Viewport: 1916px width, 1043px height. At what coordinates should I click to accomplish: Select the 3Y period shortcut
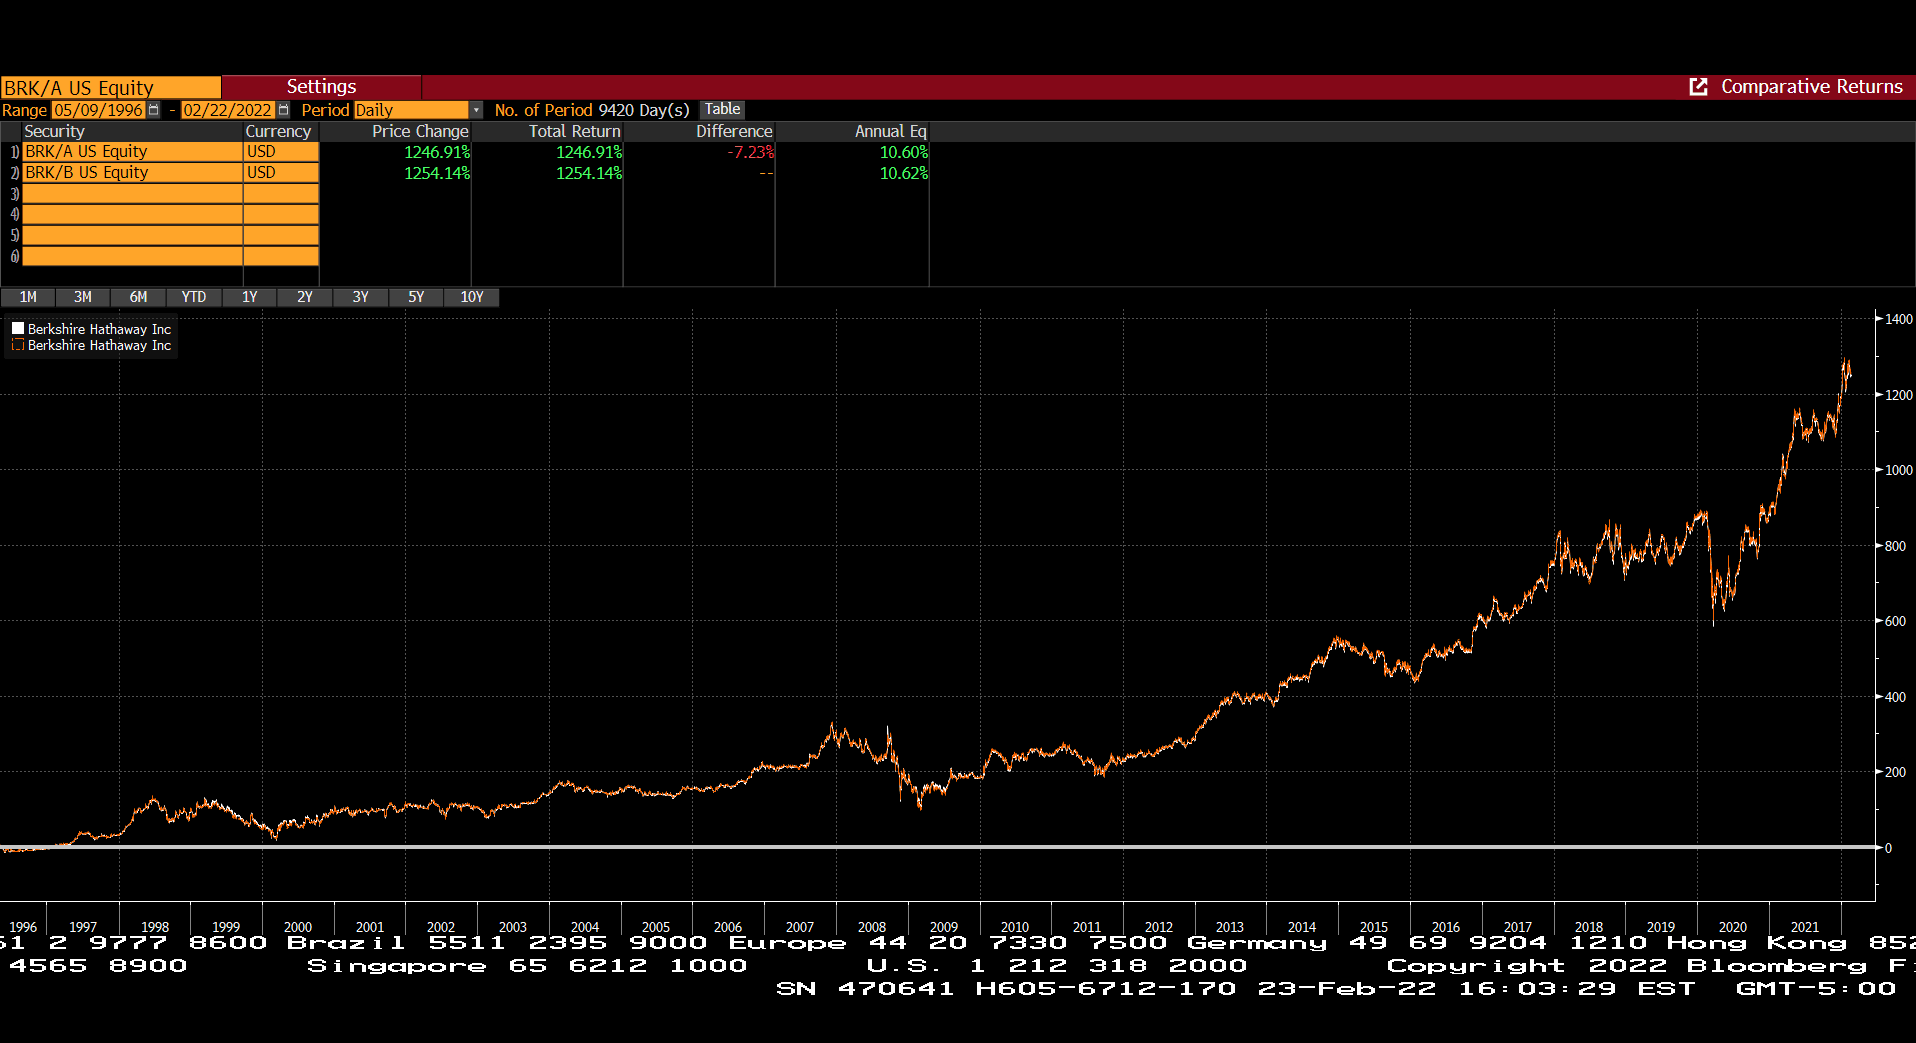360,297
